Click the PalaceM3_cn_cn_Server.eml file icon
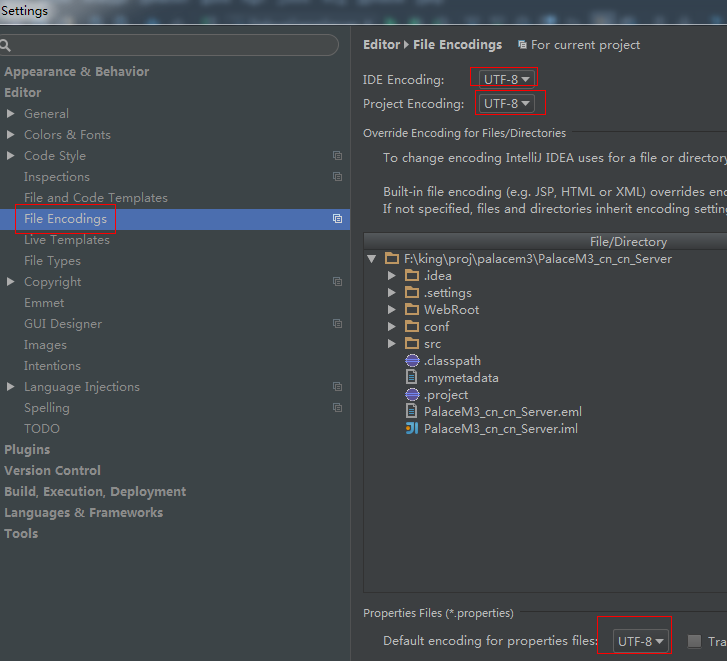The width and height of the screenshot is (727, 661). point(411,411)
